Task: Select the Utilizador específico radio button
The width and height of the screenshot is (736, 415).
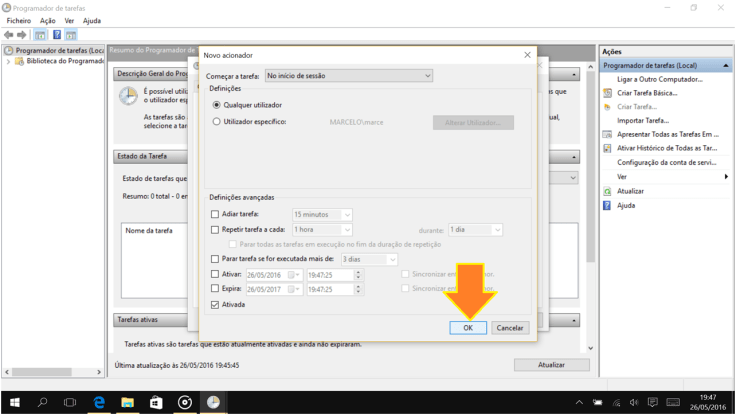Action: 216,122
